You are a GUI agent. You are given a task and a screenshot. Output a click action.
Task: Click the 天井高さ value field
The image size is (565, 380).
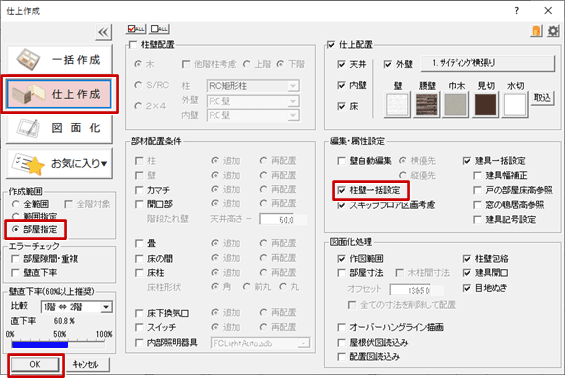tap(283, 219)
